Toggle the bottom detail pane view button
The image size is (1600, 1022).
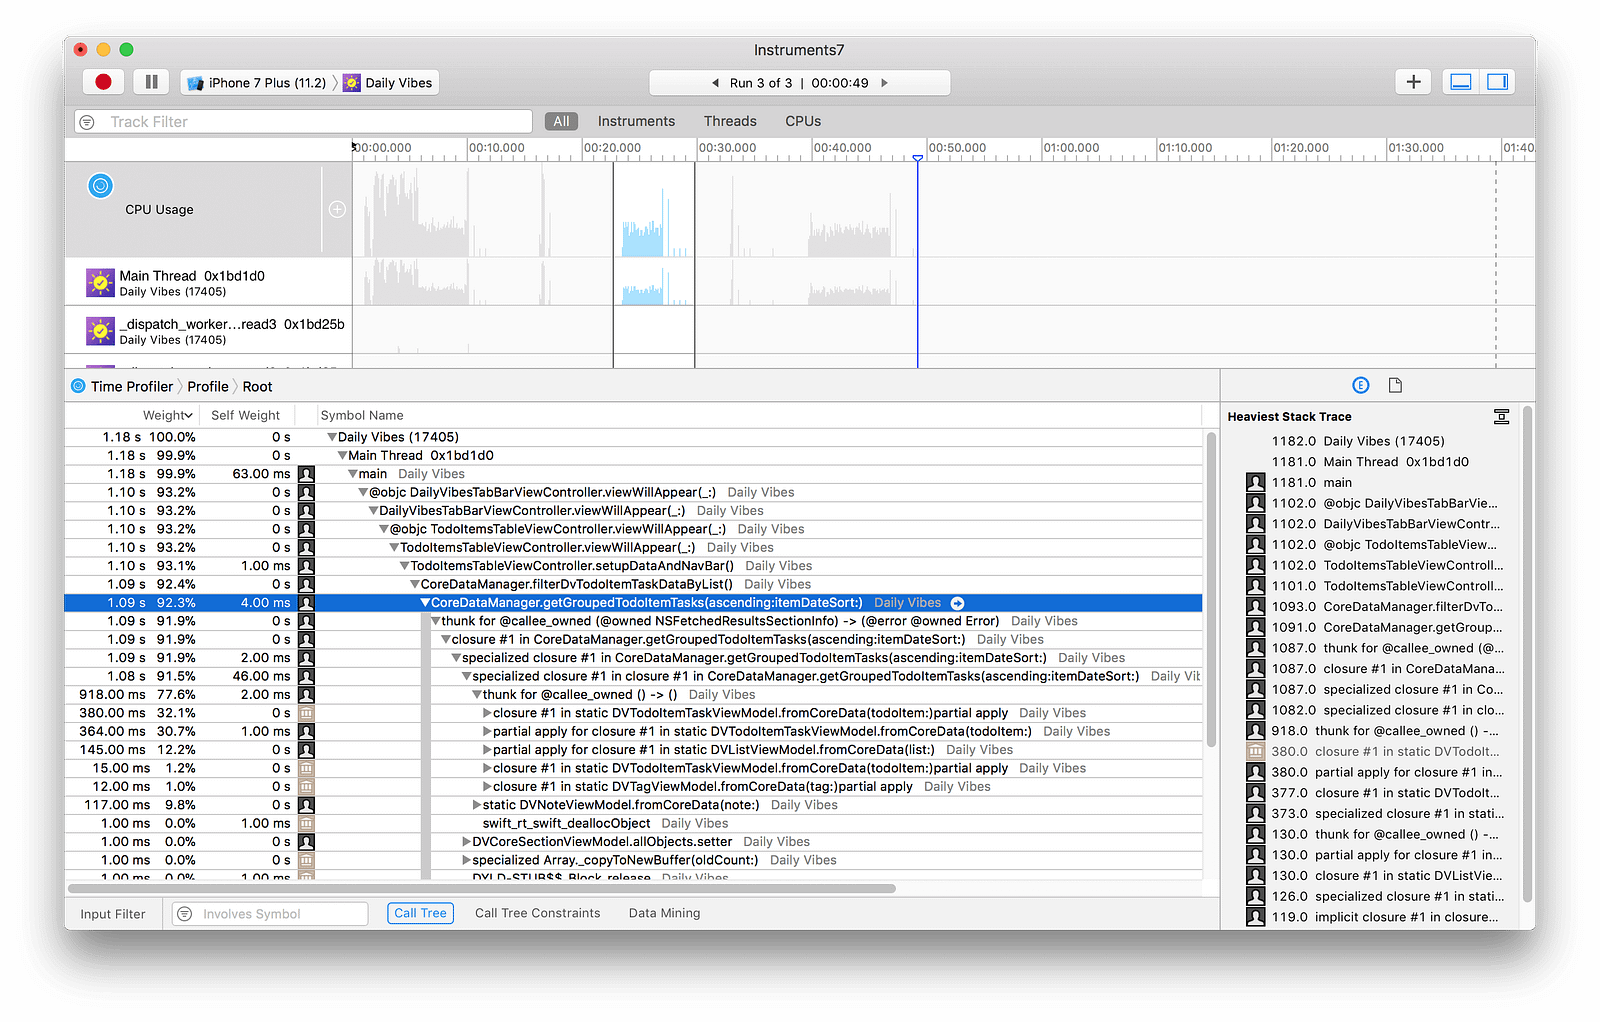(1461, 82)
